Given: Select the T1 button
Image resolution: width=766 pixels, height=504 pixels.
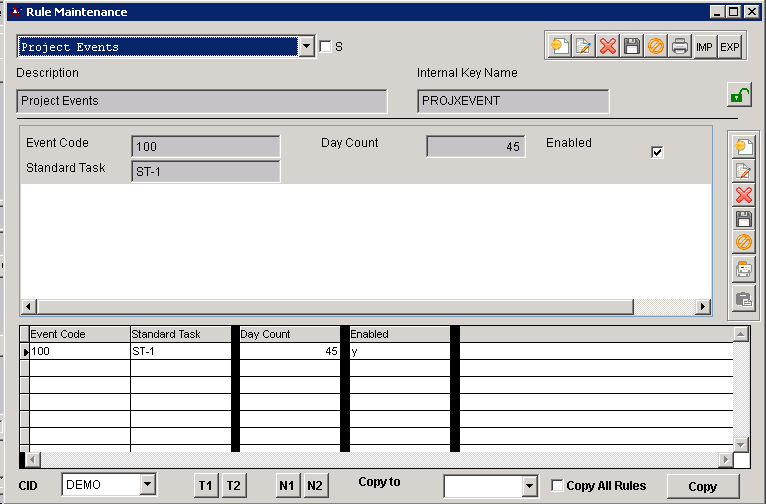Looking at the screenshot, I should [205, 485].
